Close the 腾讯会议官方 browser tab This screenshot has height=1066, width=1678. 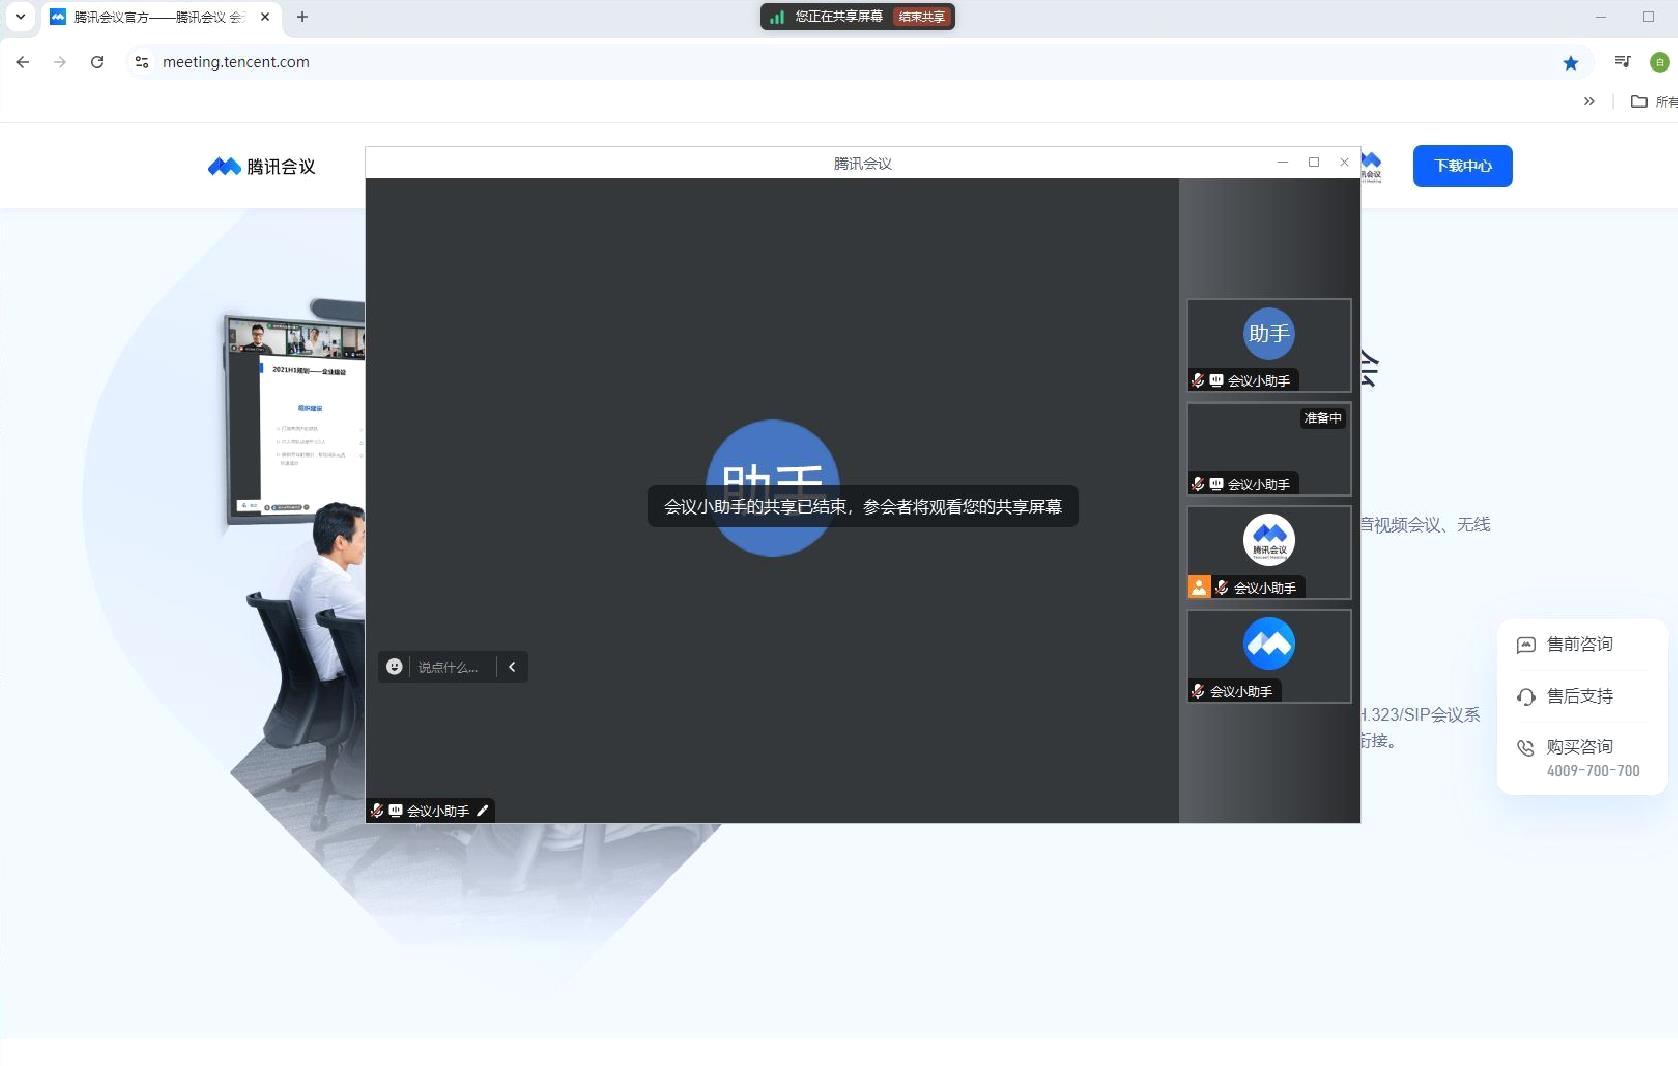[265, 17]
